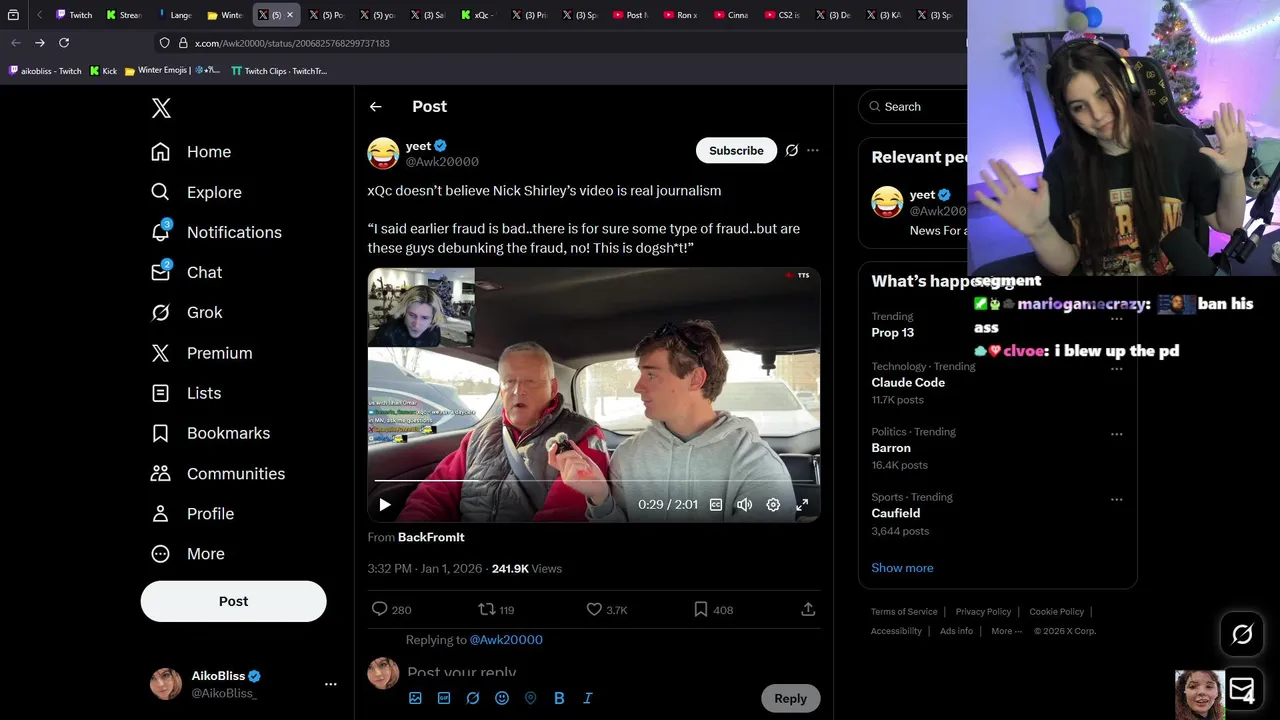Expand More options in sidebar
This screenshot has width=1280, height=720.
click(x=188, y=553)
